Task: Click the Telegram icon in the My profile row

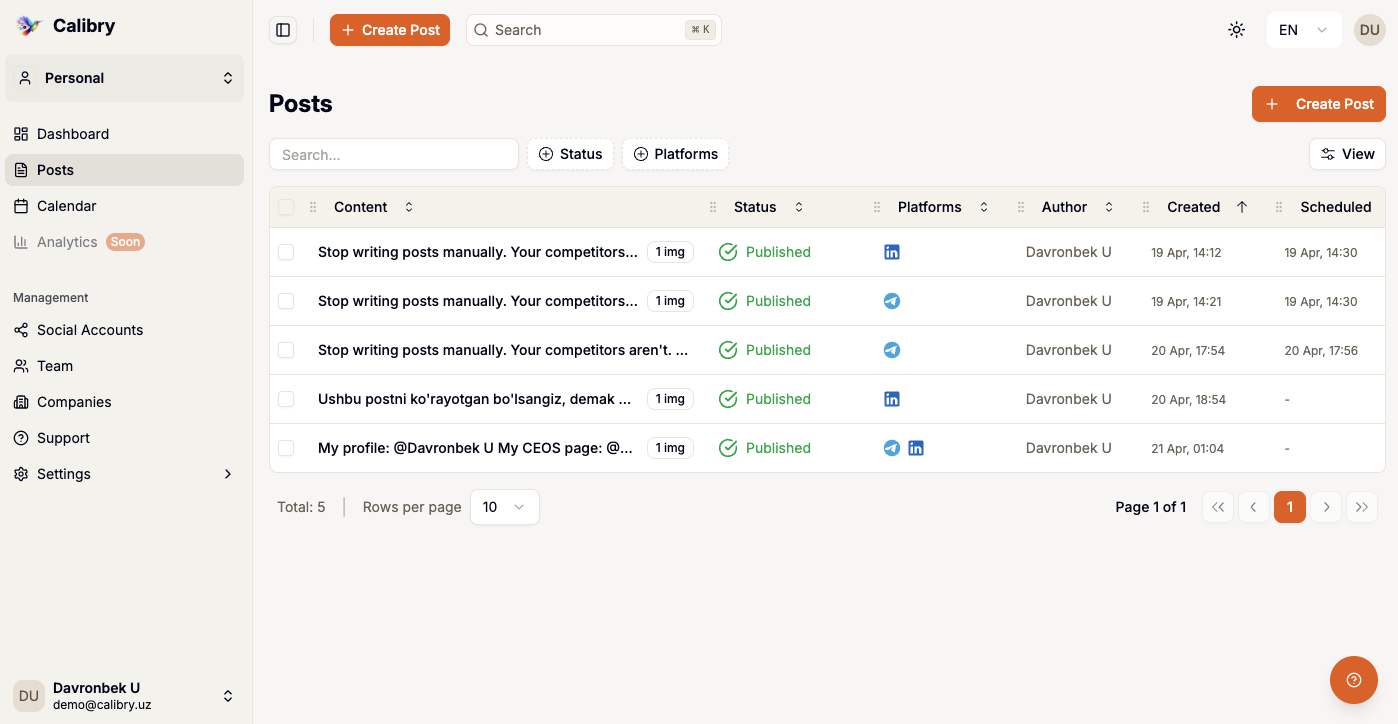Action: click(x=892, y=448)
